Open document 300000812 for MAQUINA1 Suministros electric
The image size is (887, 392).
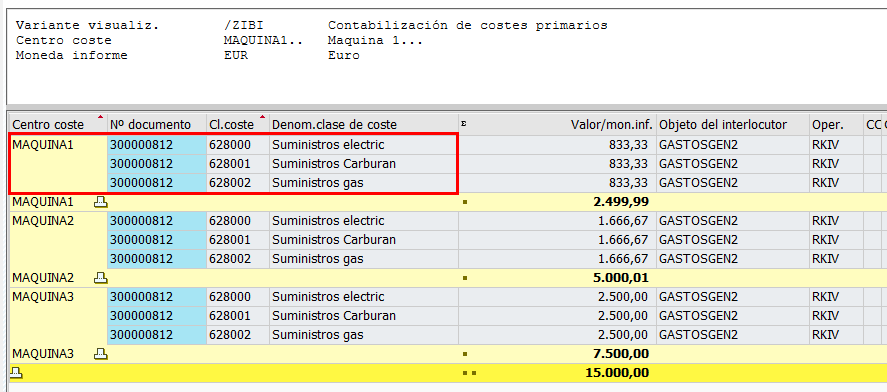pyautogui.click(x=141, y=145)
